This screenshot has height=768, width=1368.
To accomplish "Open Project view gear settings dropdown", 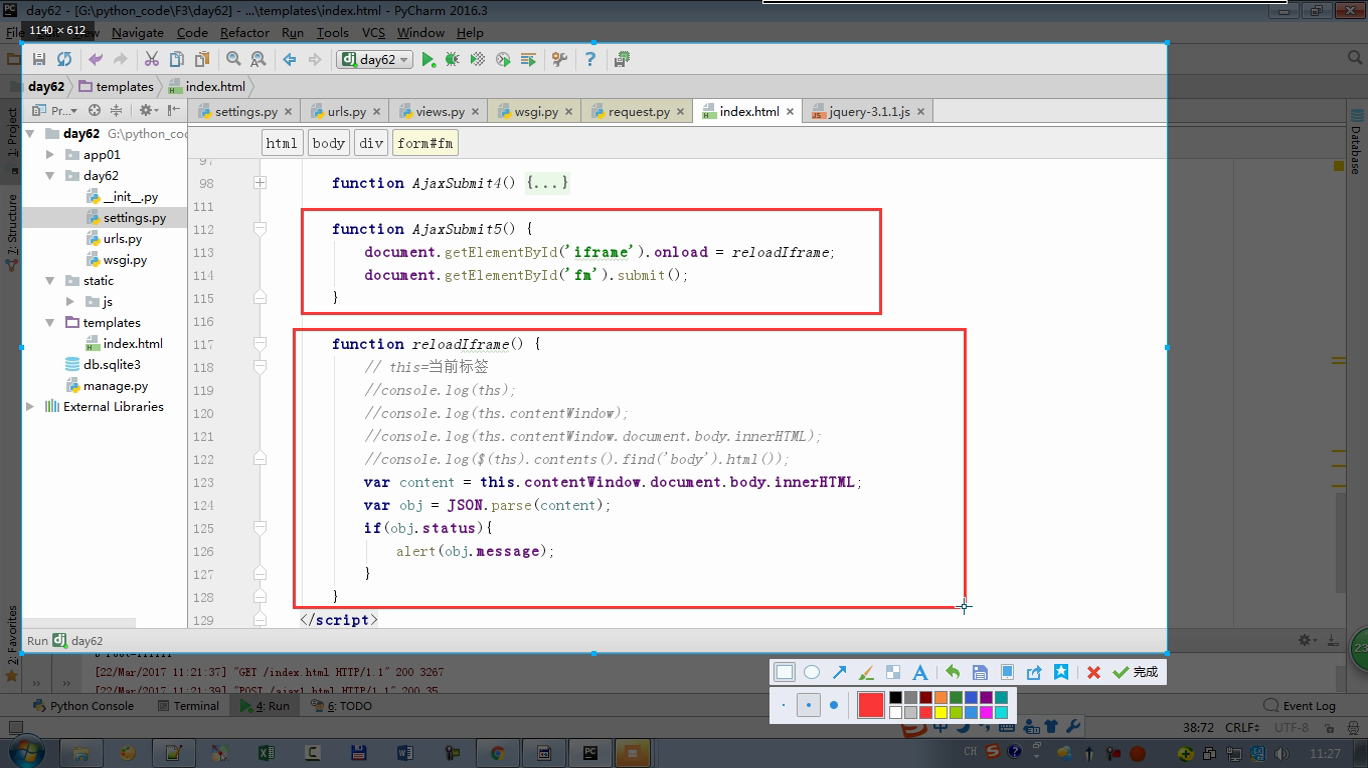I will (148, 111).
